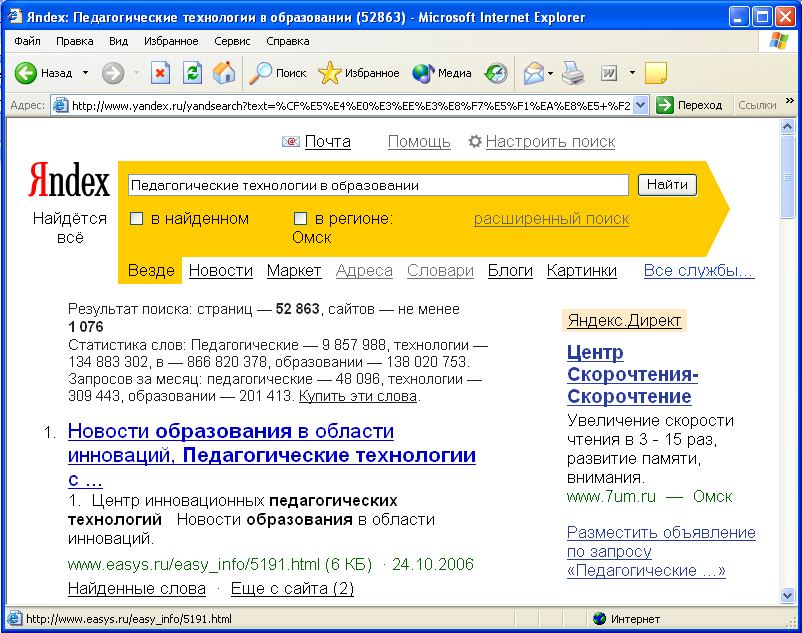
Task: Refresh the page with green arrows icon
Action: coord(192,73)
